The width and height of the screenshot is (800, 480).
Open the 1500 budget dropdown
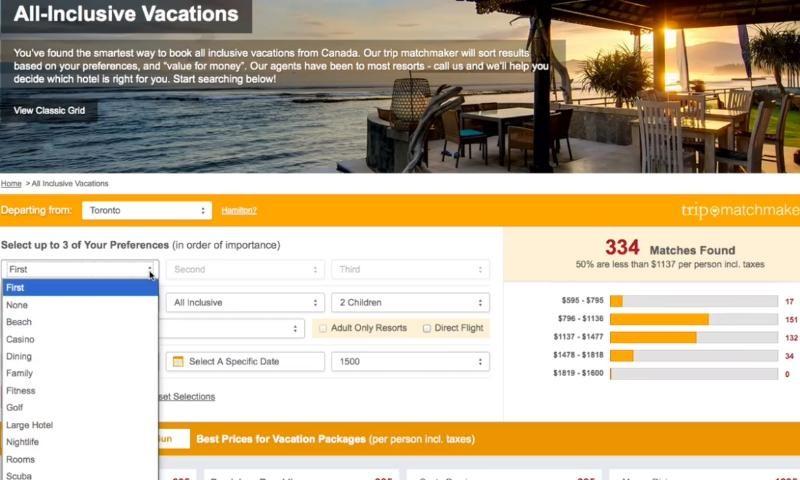(410, 362)
